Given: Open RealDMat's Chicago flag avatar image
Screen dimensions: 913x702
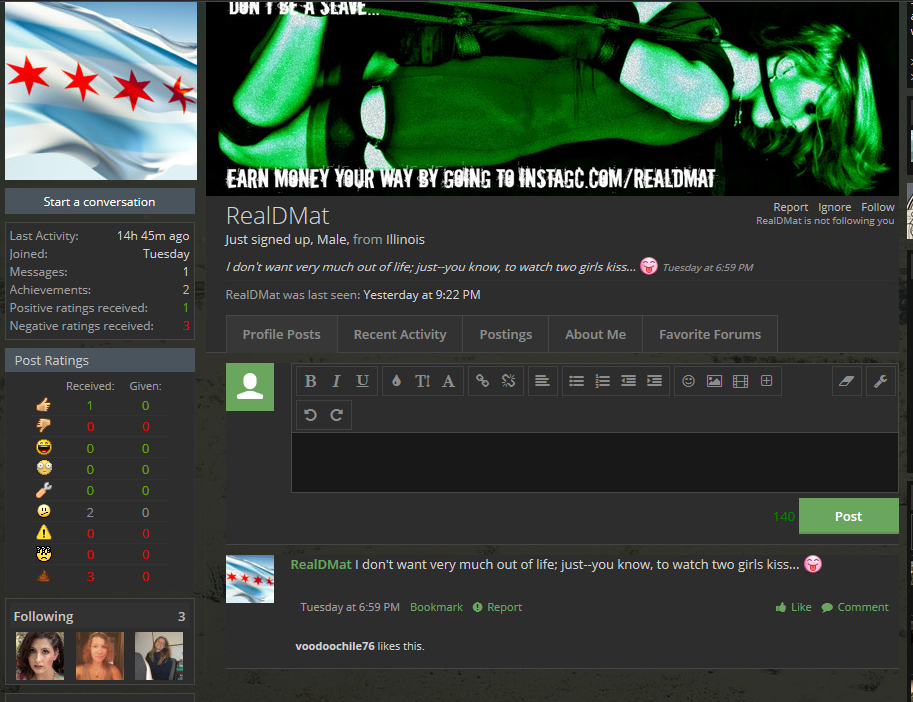Looking at the screenshot, I should [101, 90].
